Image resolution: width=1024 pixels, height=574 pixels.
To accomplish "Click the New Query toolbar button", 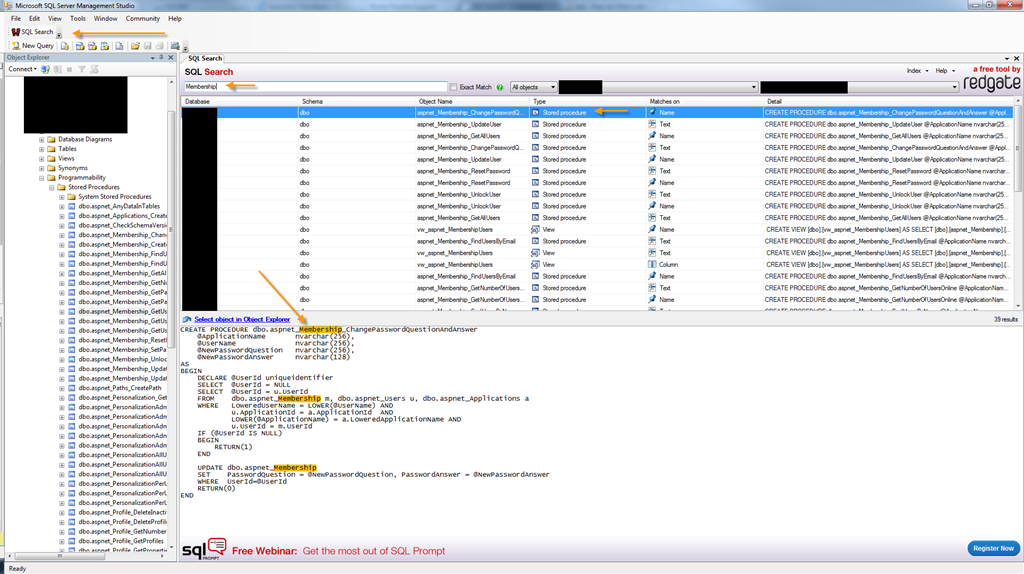I will pos(32,46).
